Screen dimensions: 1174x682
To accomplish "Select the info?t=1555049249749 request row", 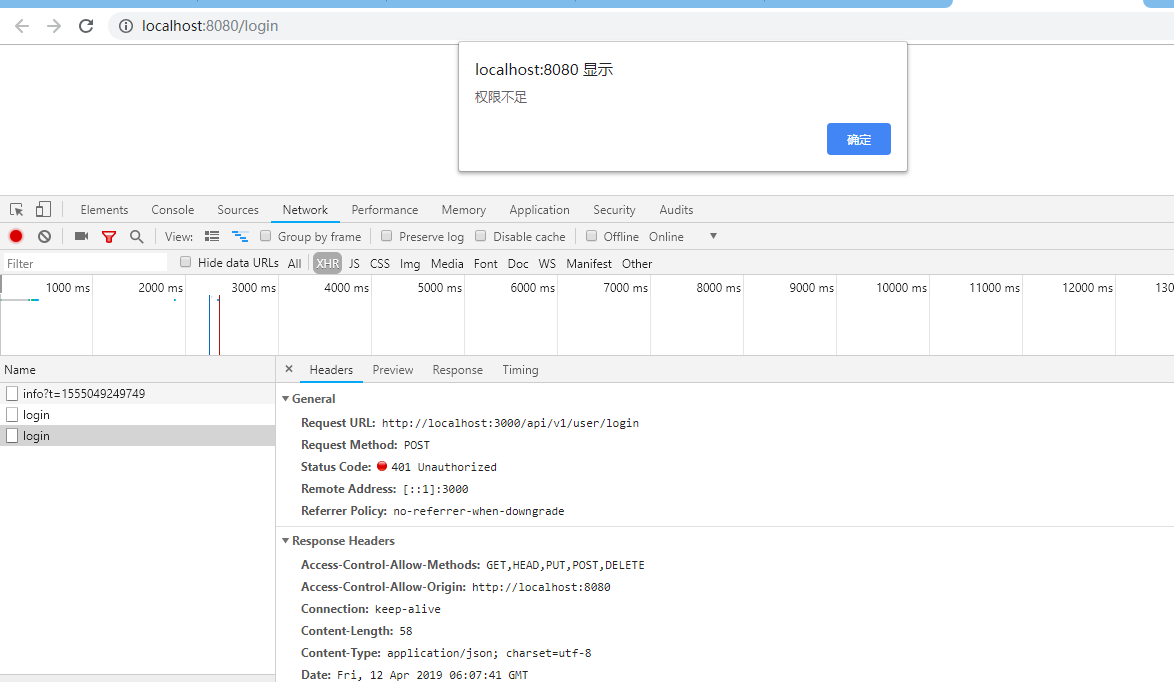I will point(138,394).
